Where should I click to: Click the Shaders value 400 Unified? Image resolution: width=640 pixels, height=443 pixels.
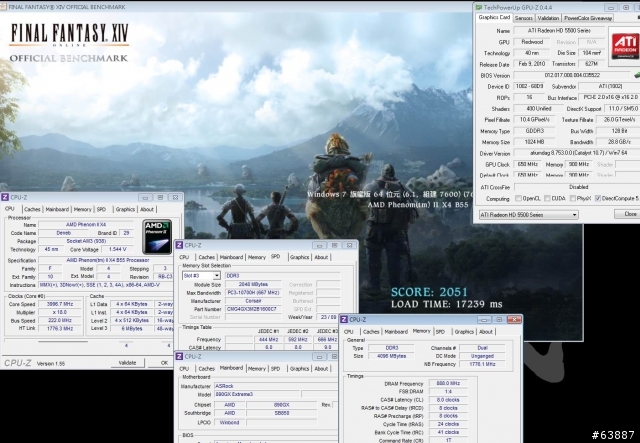tap(538, 109)
